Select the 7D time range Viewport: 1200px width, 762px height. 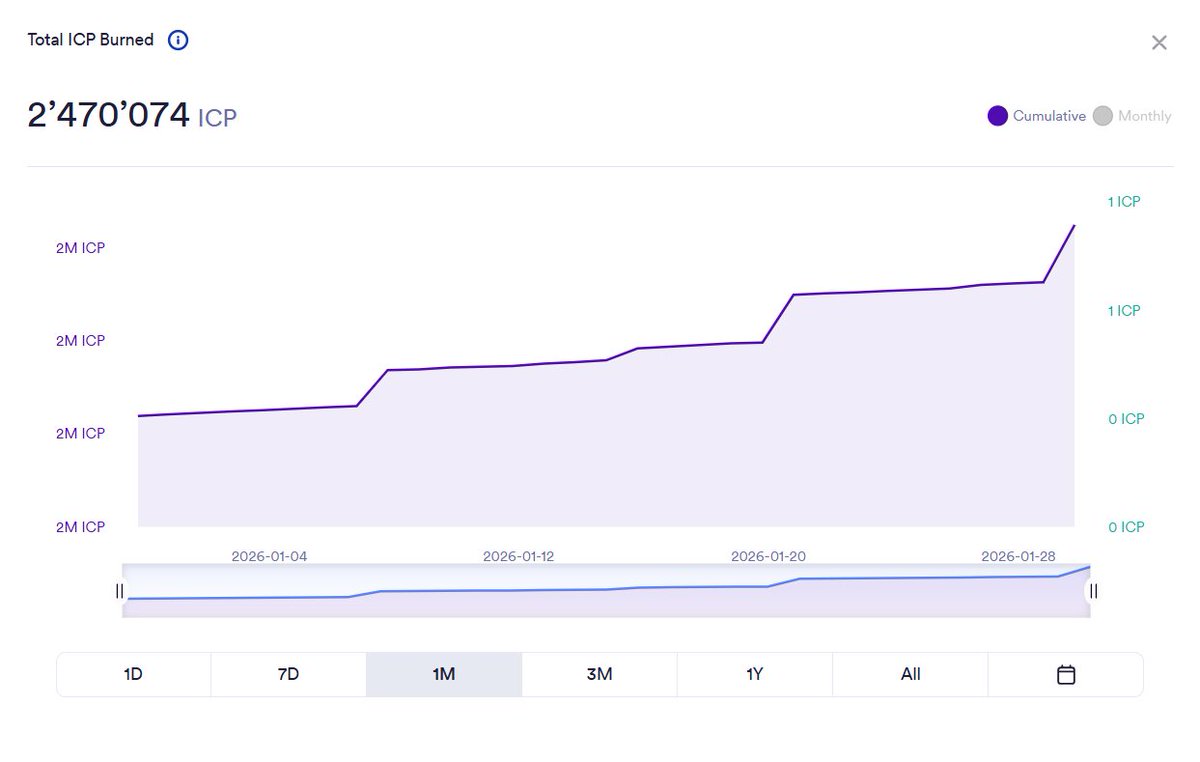(x=288, y=674)
